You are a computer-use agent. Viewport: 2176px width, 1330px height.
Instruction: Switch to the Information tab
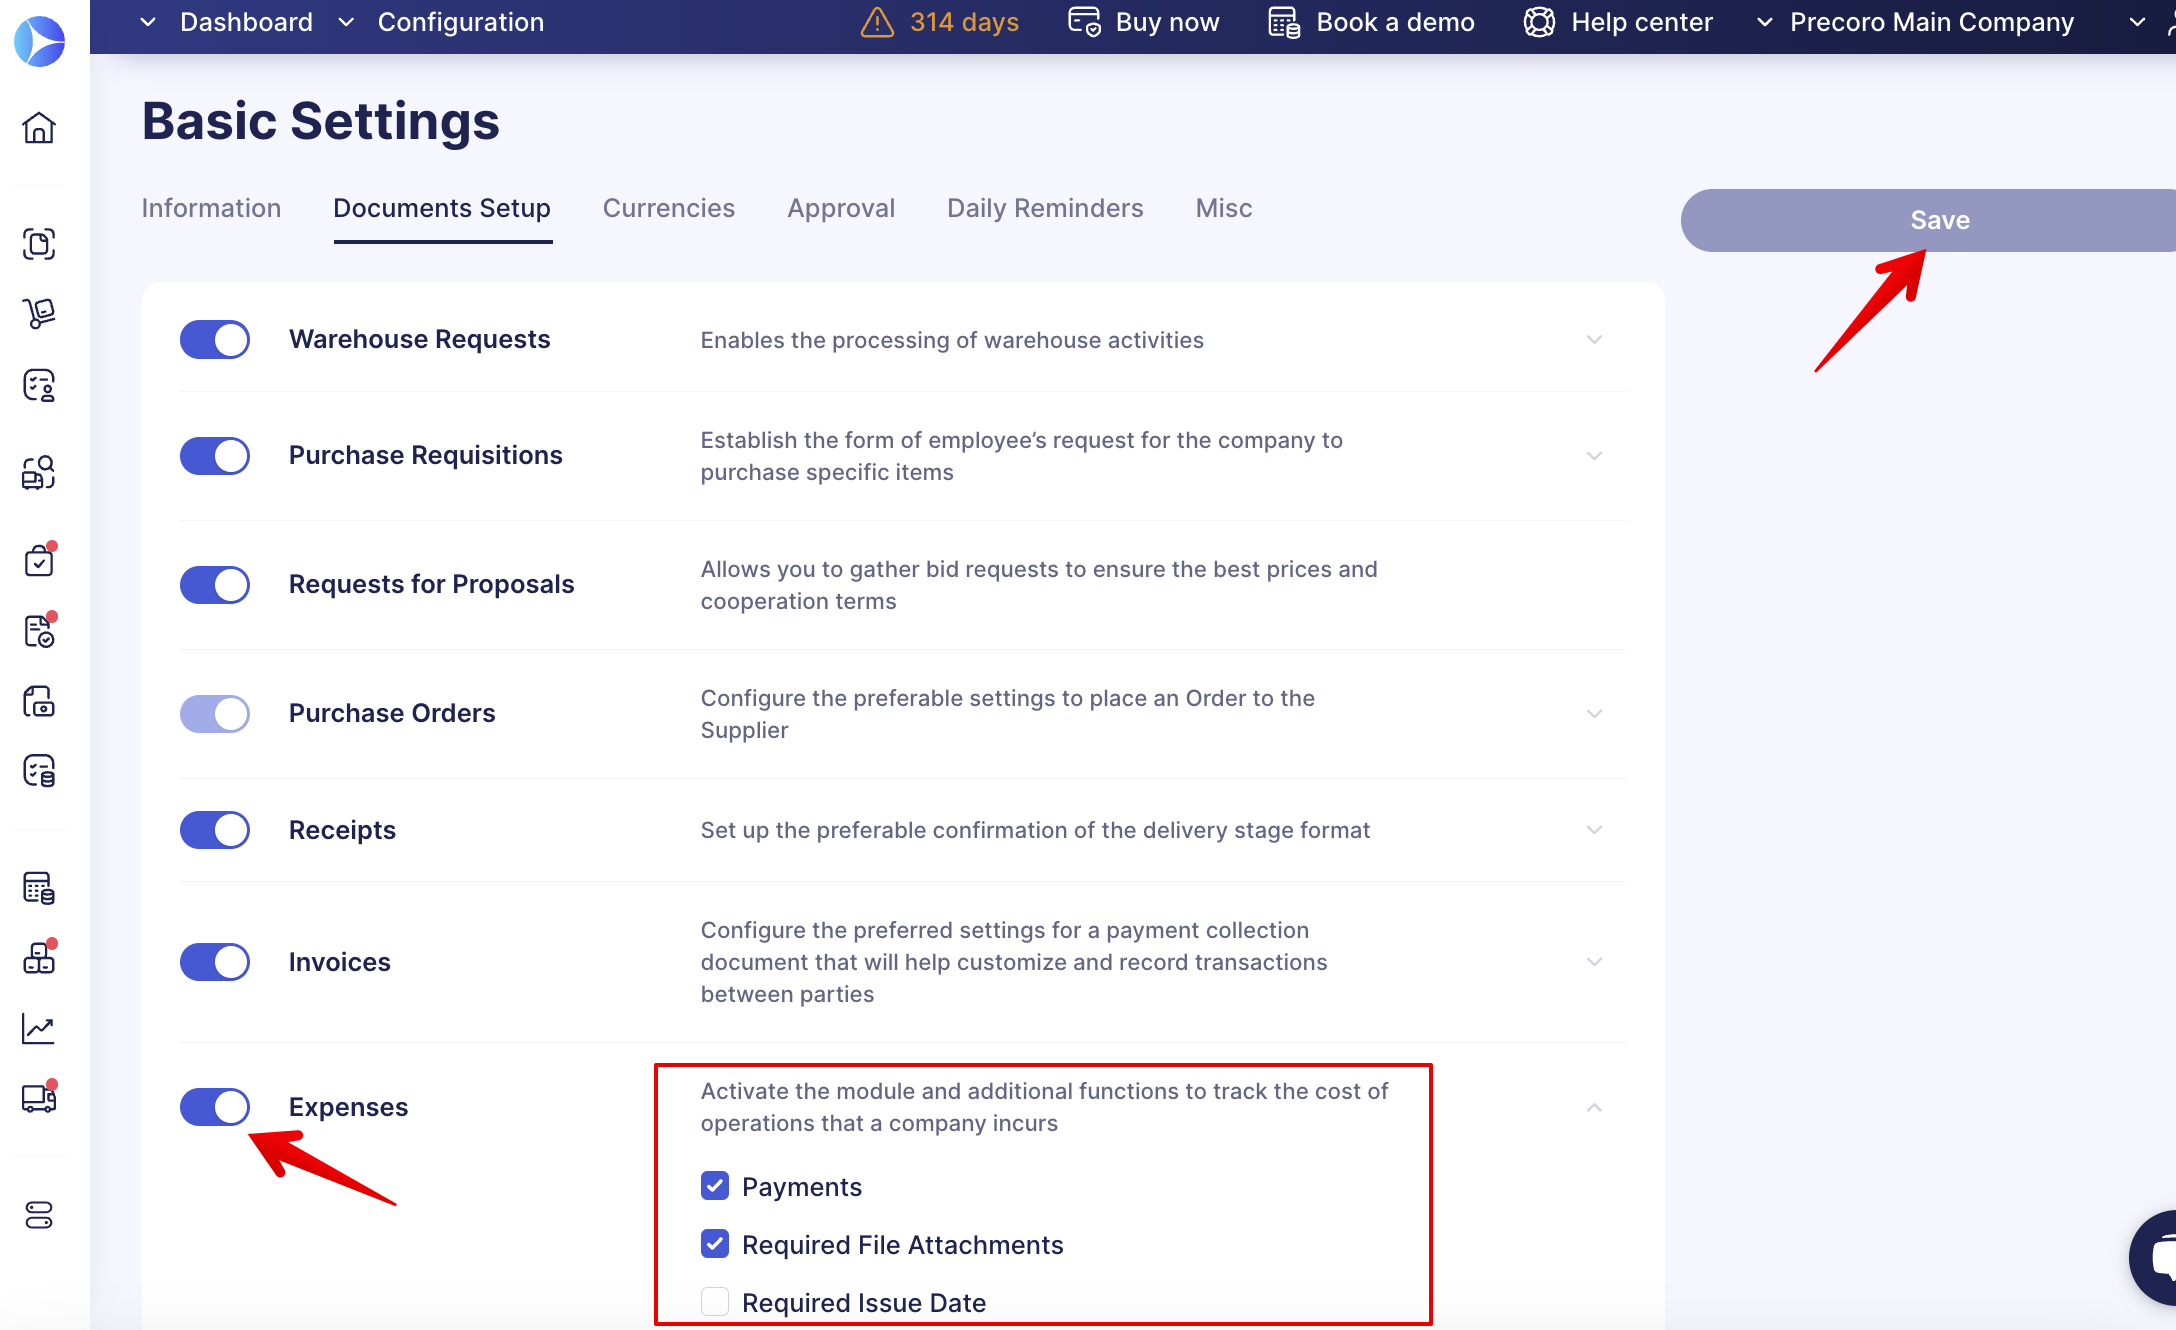[211, 208]
